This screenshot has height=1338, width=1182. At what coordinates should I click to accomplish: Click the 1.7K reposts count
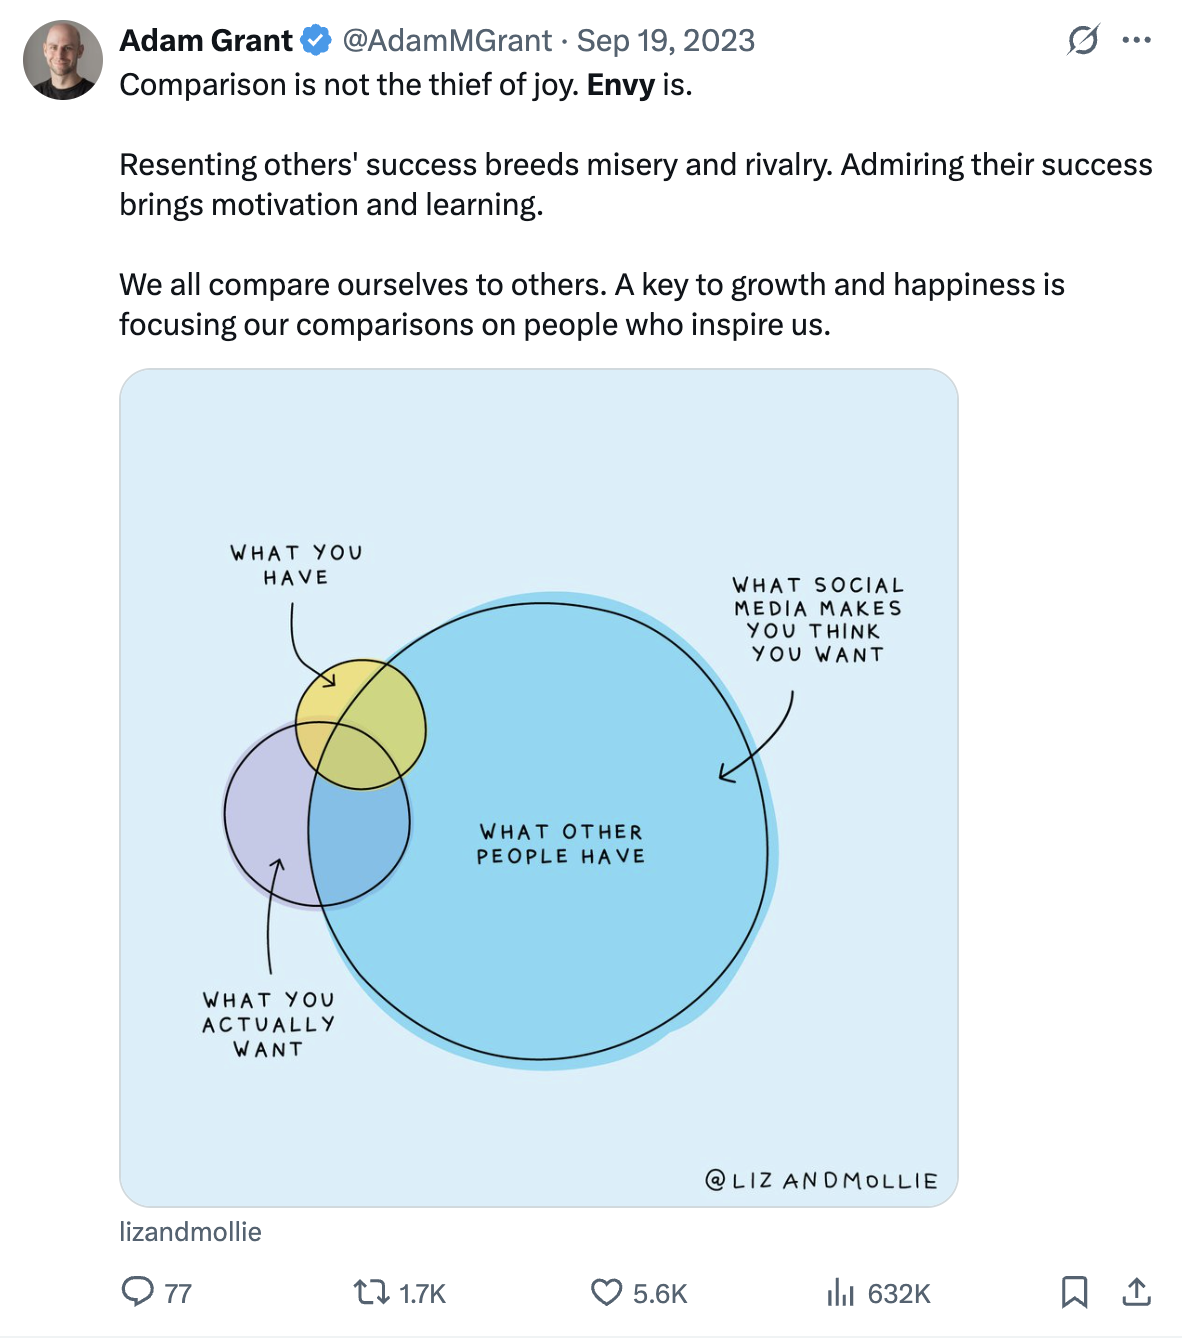click(422, 1294)
